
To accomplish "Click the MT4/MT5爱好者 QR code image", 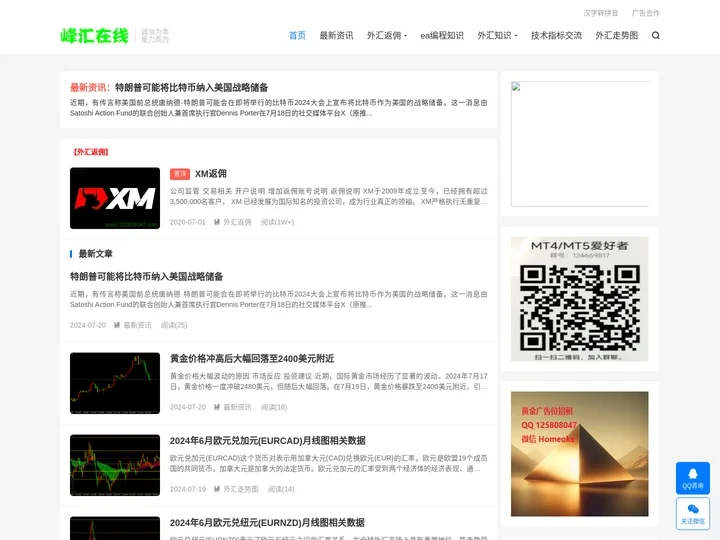I will pyautogui.click(x=579, y=299).
